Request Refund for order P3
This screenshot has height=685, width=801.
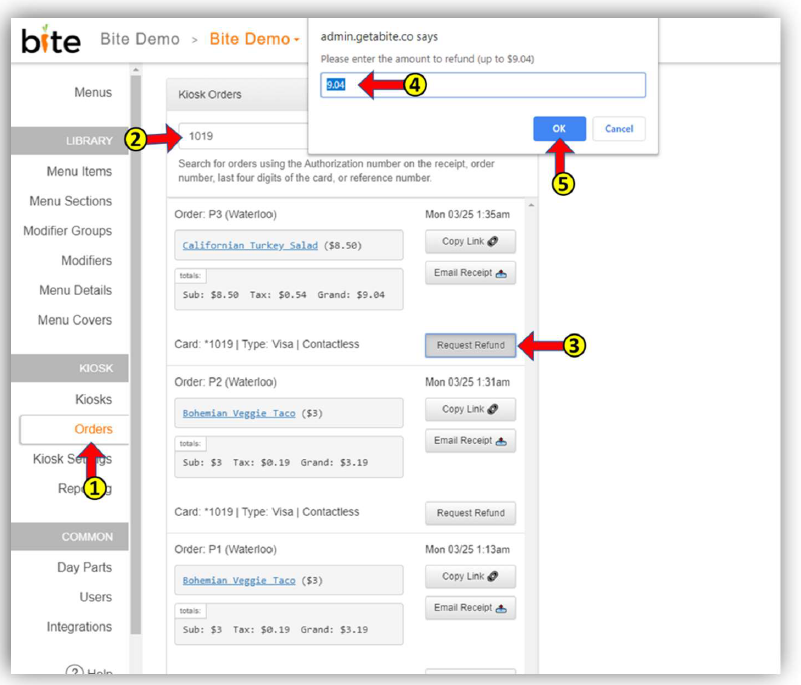[470, 345]
